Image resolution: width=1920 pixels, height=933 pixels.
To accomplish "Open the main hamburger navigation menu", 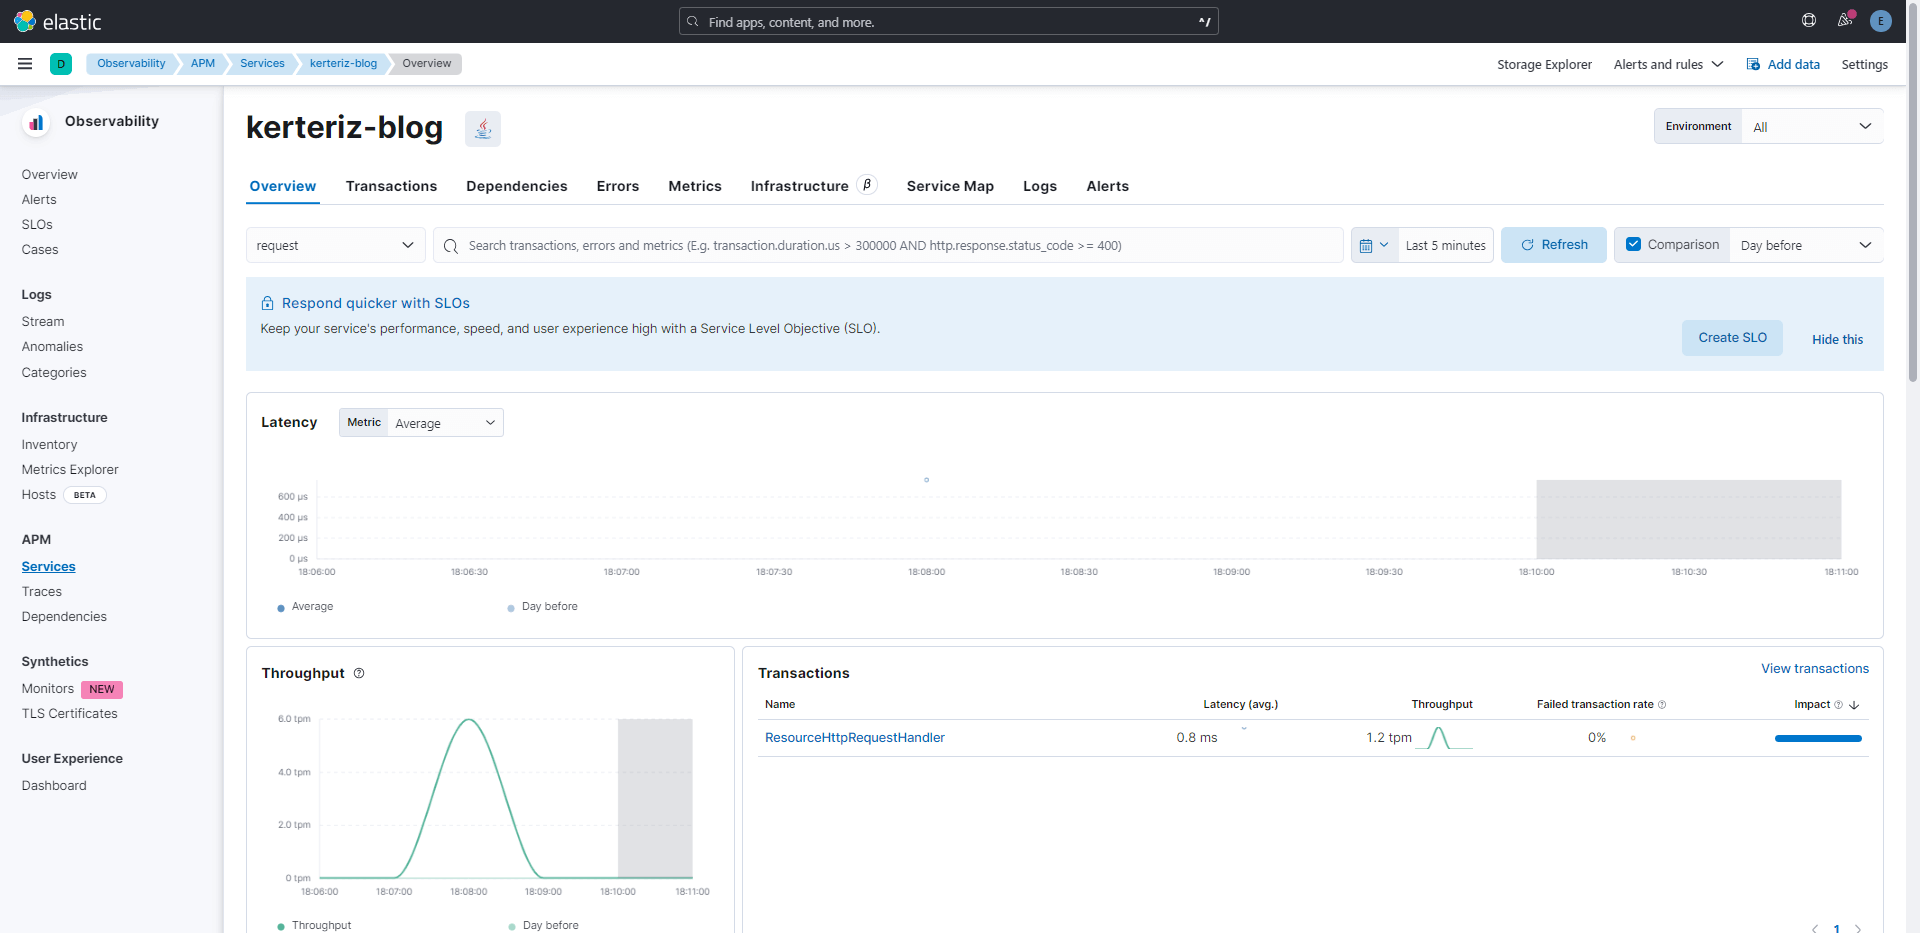I will [x=25, y=64].
